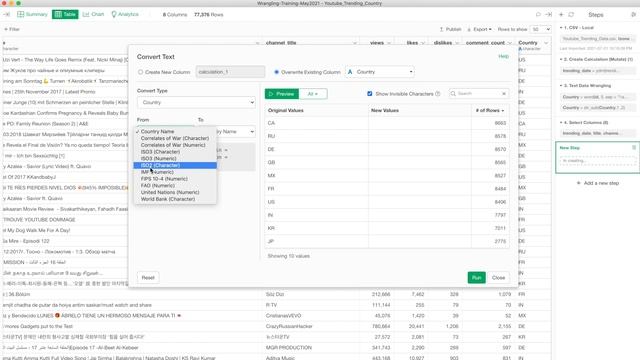Switch to the Summary tab
The height and width of the screenshot is (360, 640).
(x=32, y=14)
